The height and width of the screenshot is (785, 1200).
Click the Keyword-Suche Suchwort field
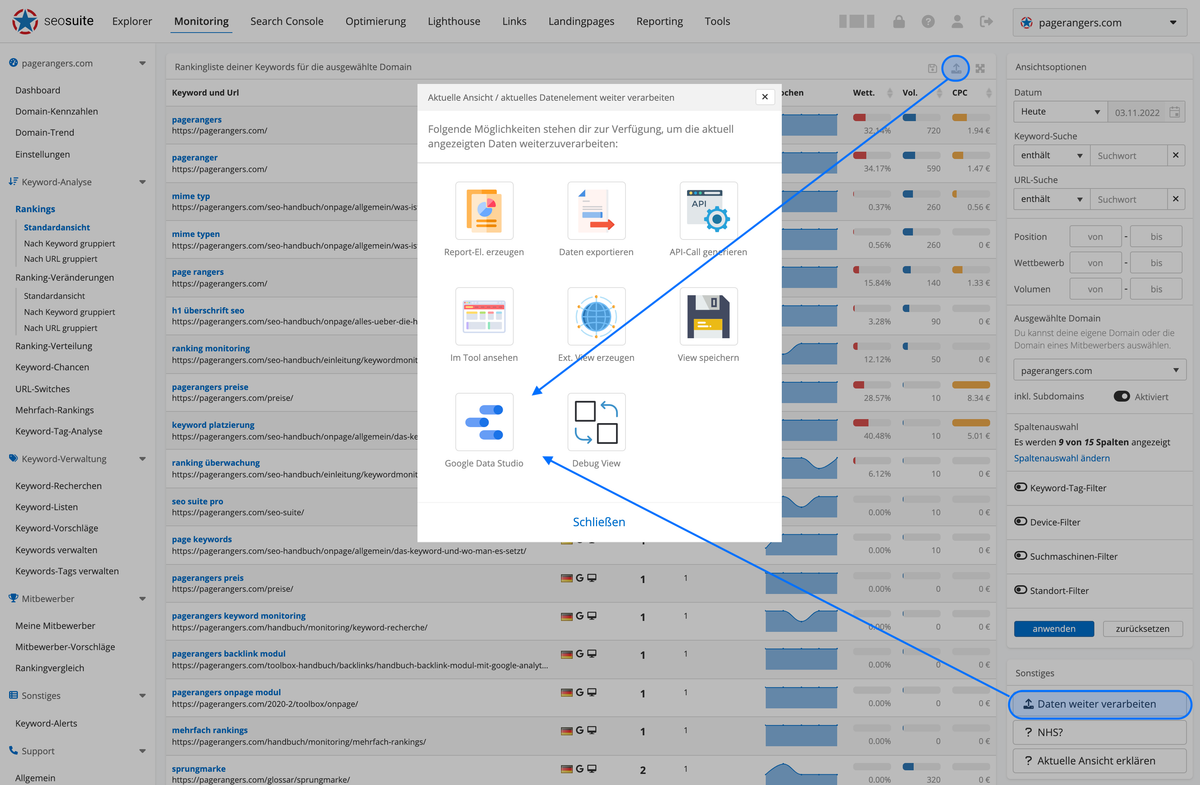click(x=1129, y=156)
